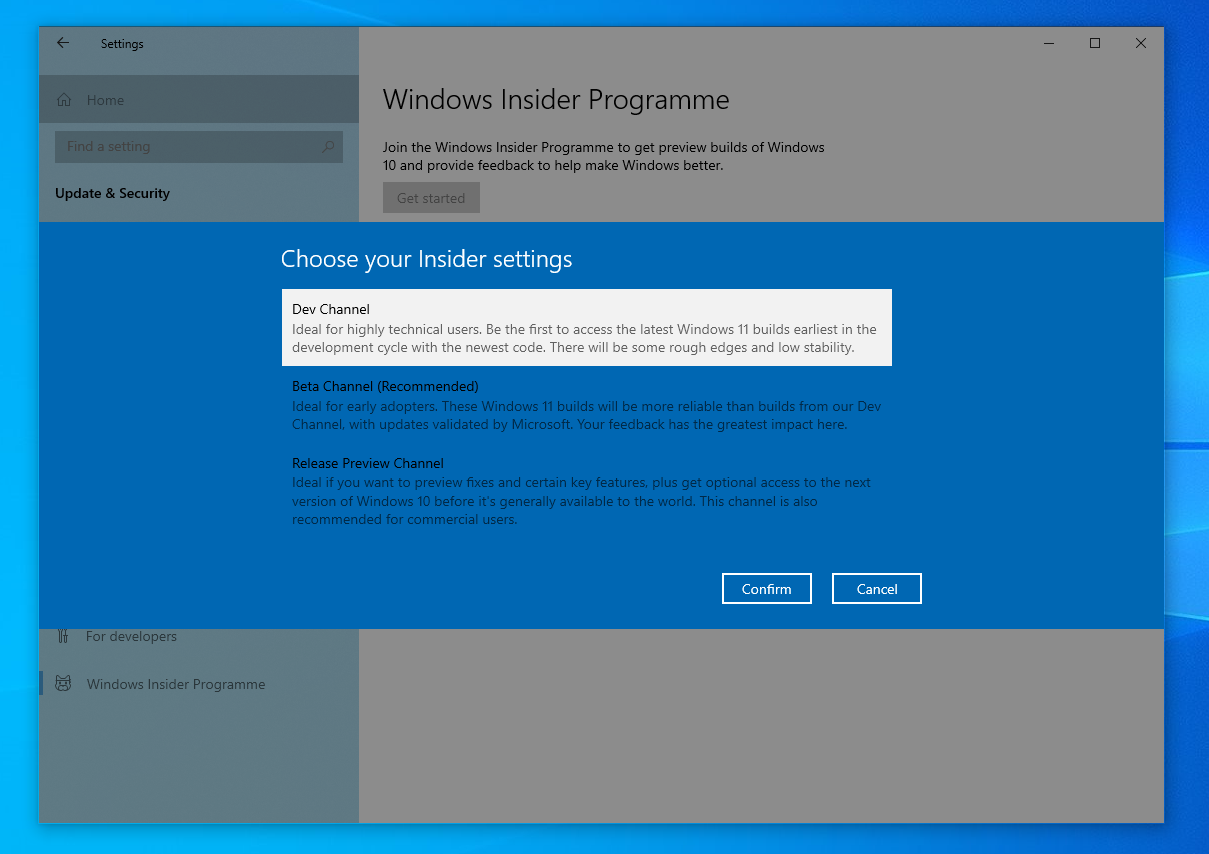Click the Choose your Insider settings title

click(x=426, y=259)
